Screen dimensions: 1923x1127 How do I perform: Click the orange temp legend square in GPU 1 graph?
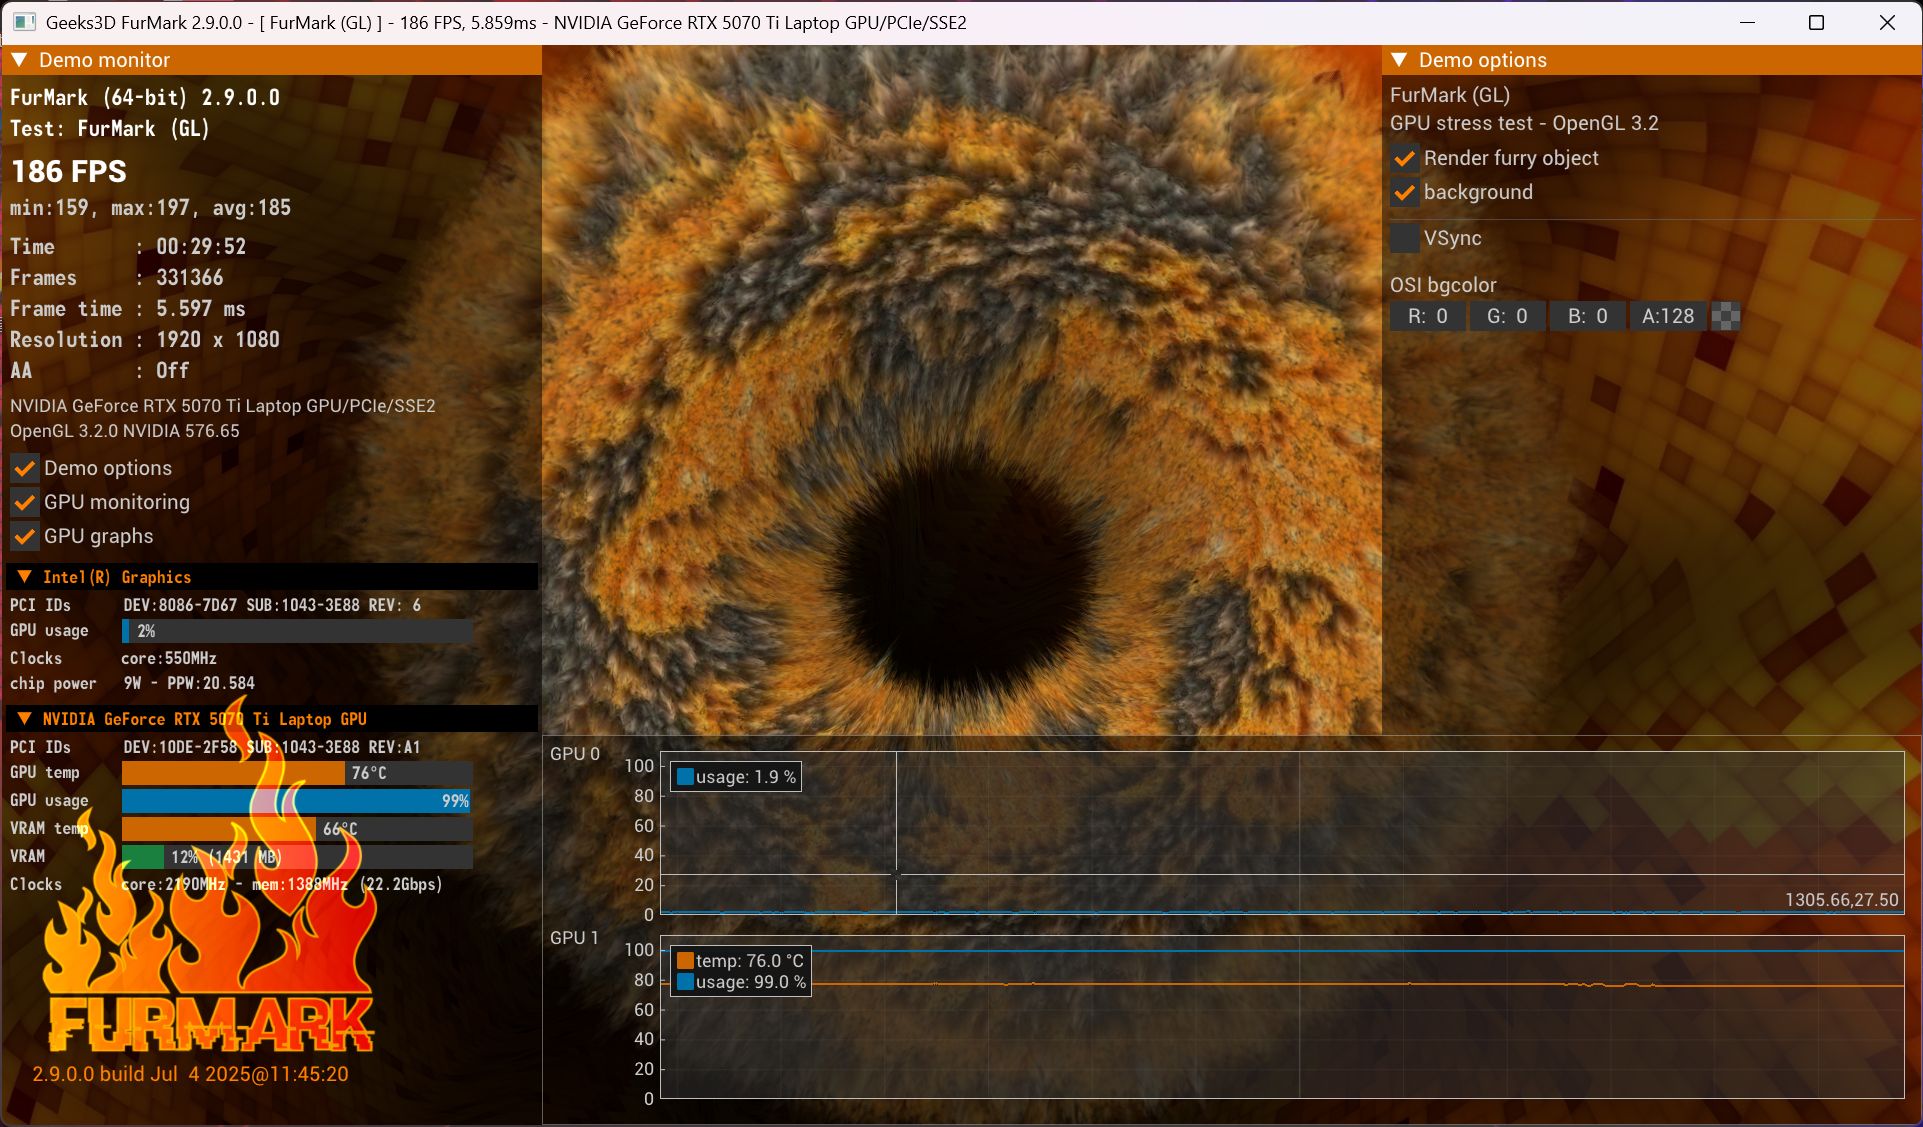point(685,961)
